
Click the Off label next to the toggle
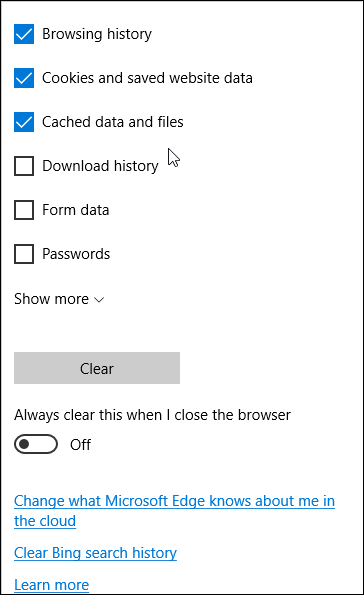pyautogui.click(x=80, y=445)
